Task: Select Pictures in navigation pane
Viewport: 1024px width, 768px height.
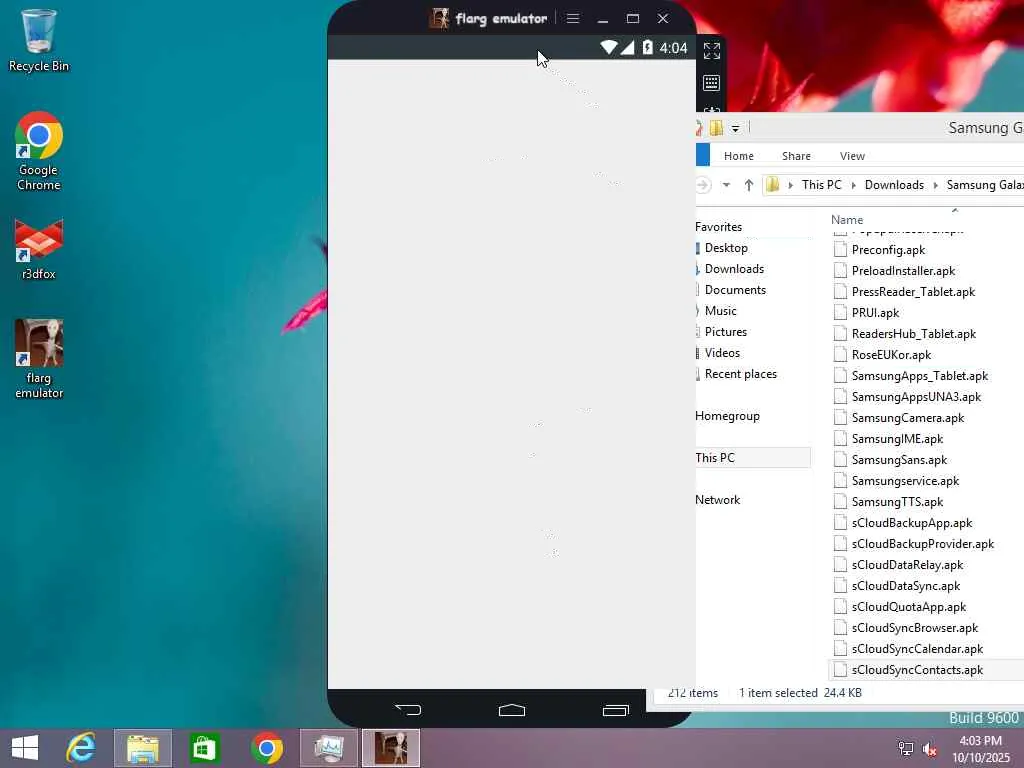Action: click(726, 332)
